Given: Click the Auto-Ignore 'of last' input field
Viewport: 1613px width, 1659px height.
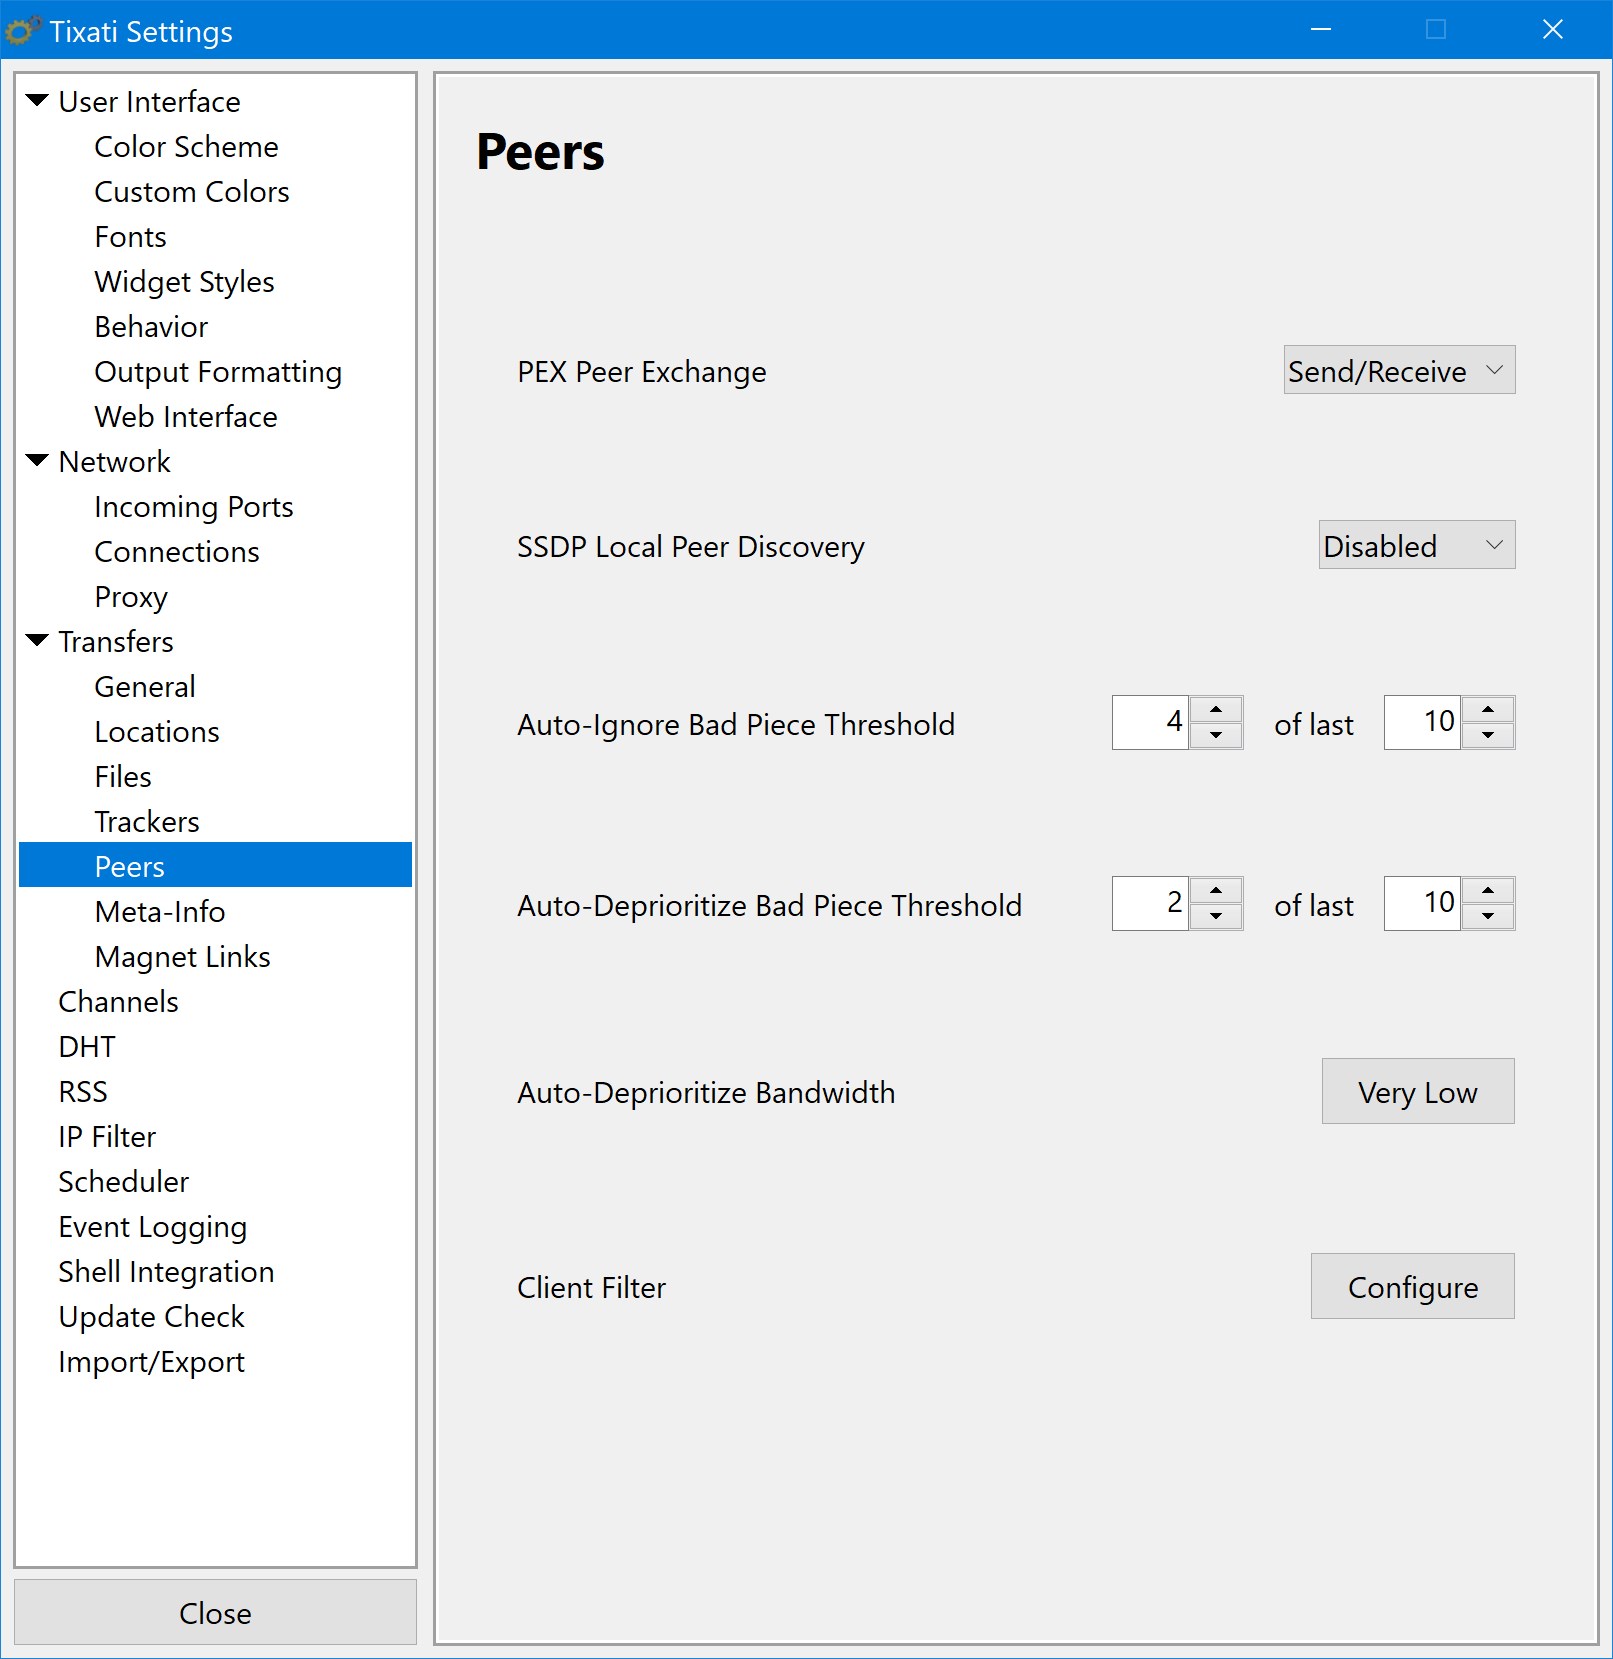Looking at the screenshot, I should point(1422,722).
